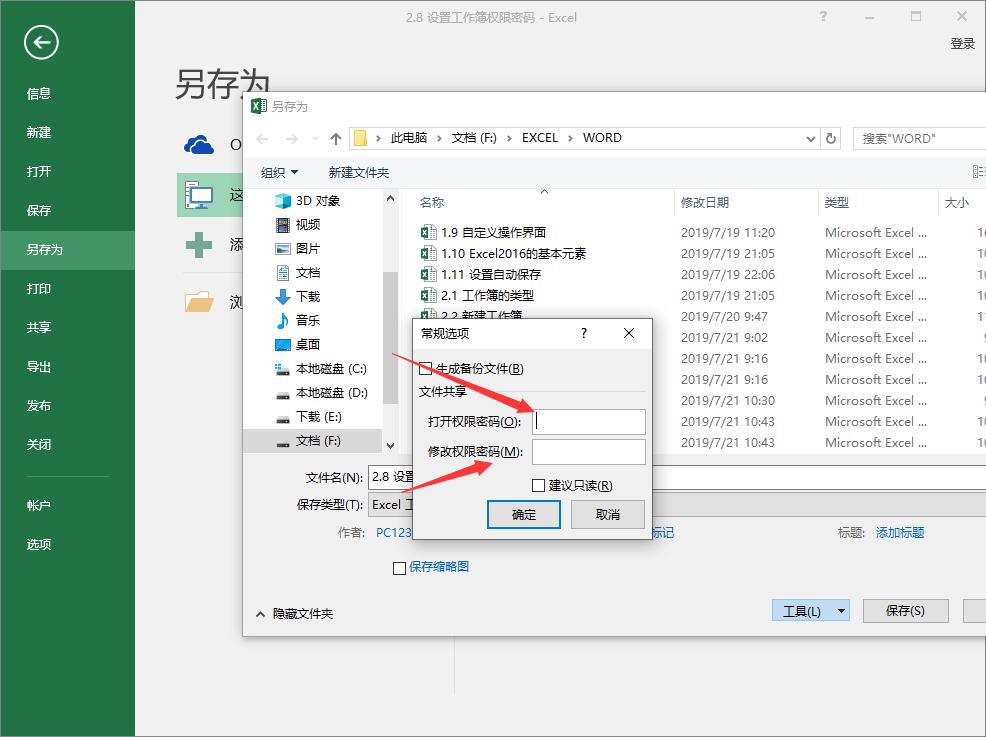Click the back arrow circle icon

tap(42, 42)
